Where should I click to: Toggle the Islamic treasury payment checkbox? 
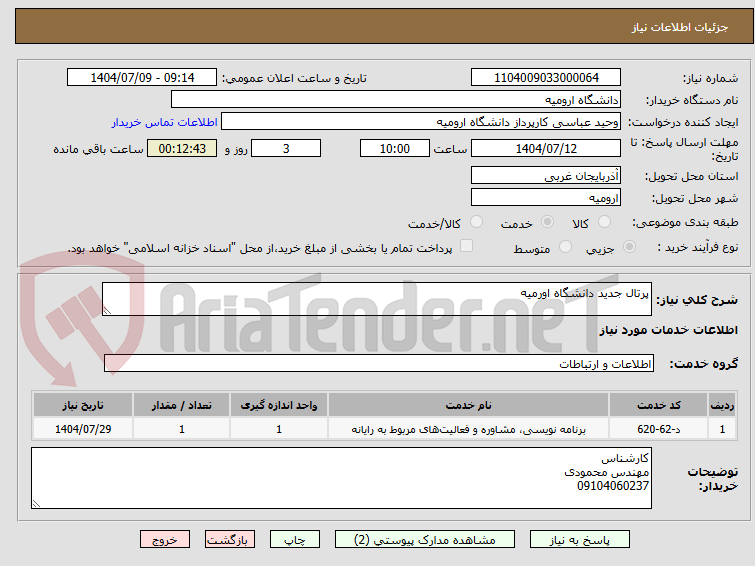(466, 246)
